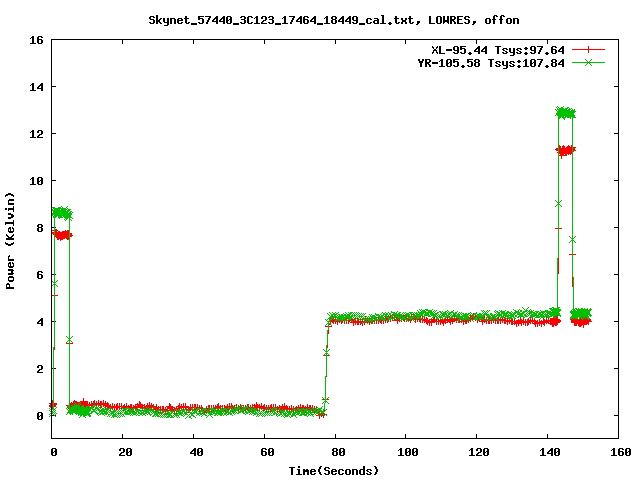Click x-axis tick label 80
640x480 pixels.
(x=338, y=452)
